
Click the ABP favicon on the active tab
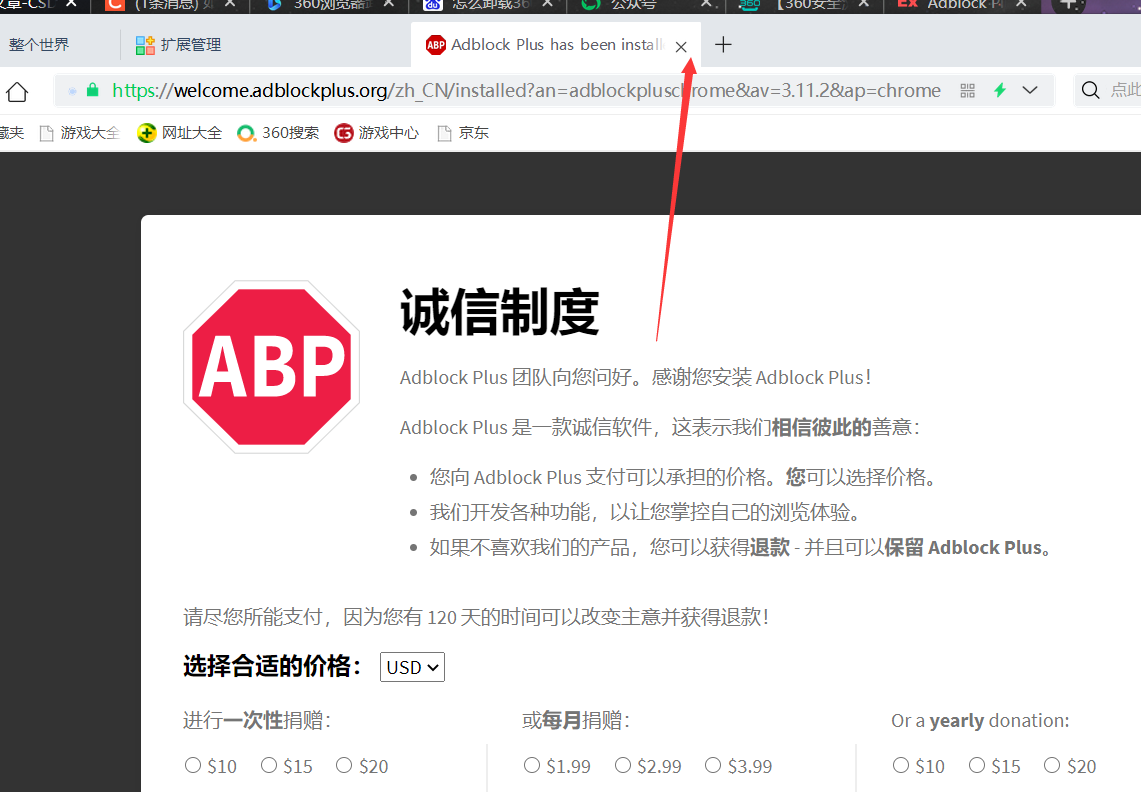click(436, 45)
